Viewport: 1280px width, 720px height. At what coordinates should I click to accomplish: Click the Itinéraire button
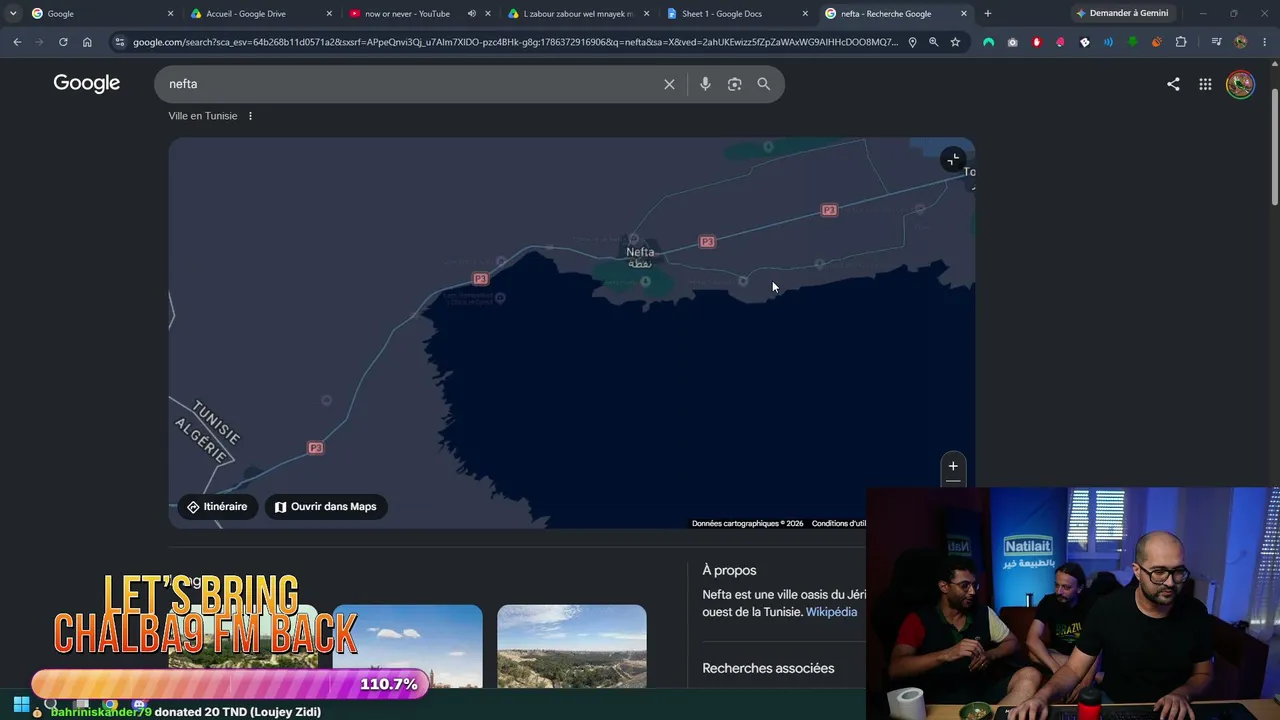[x=217, y=507]
